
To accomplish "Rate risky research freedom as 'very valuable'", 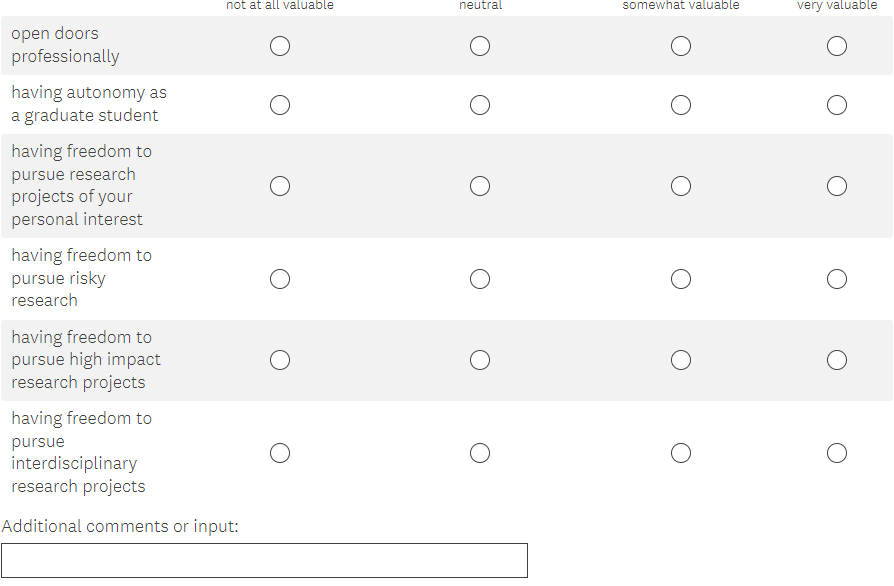I will (x=837, y=279).
